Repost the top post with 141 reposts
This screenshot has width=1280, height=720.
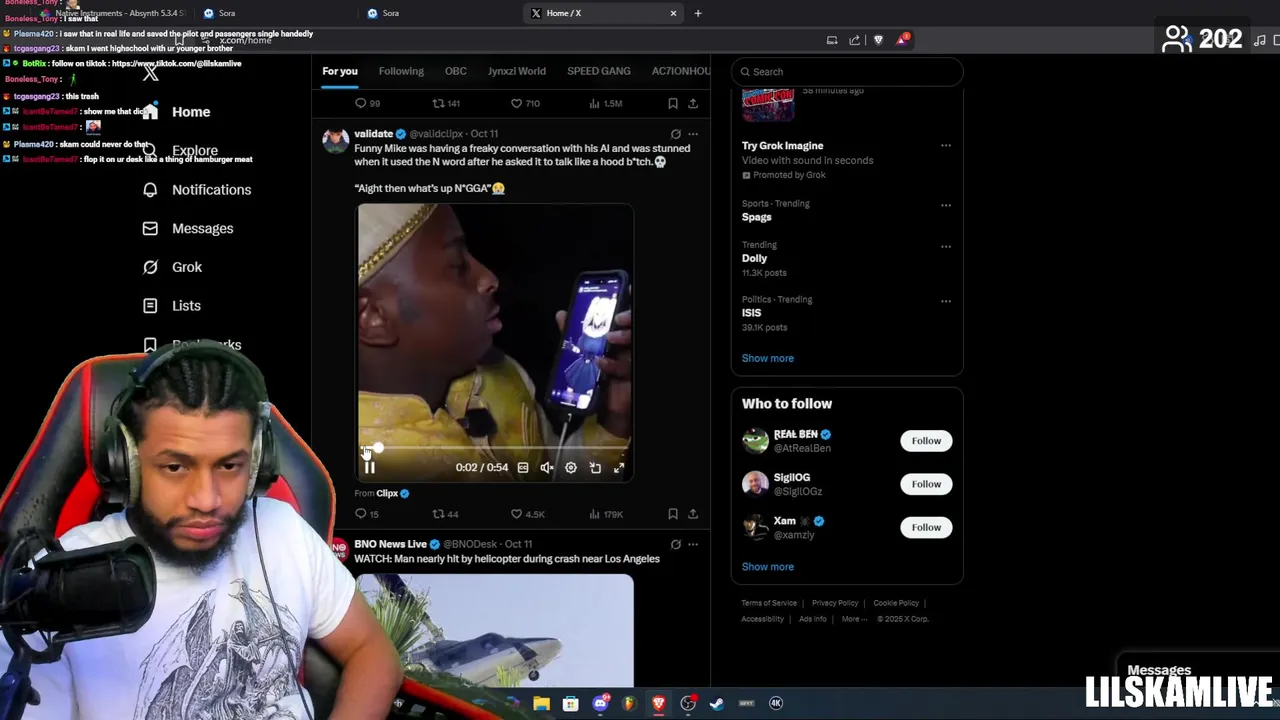[x=445, y=103]
